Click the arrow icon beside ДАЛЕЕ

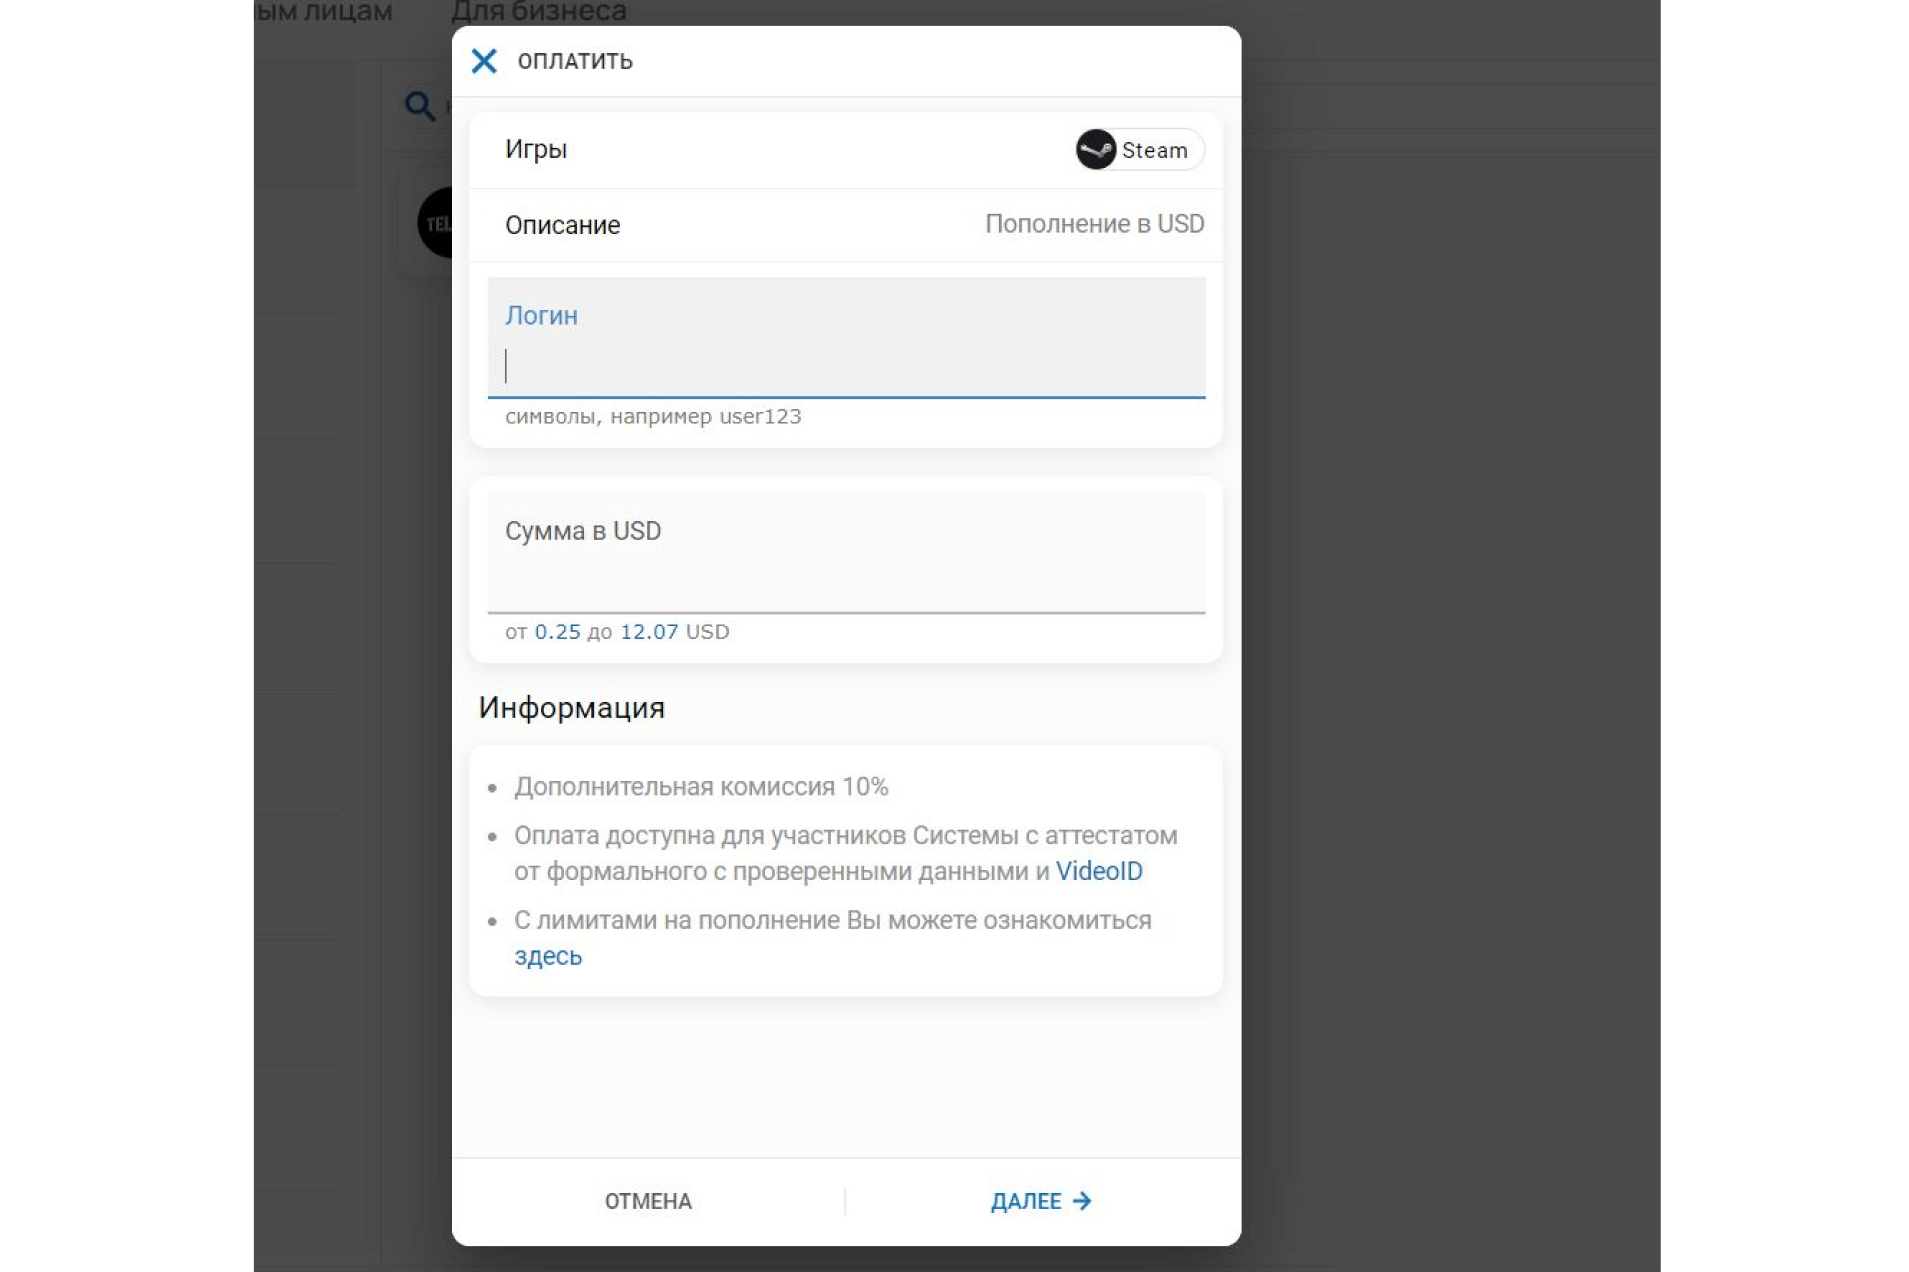(x=1082, y=1200)
